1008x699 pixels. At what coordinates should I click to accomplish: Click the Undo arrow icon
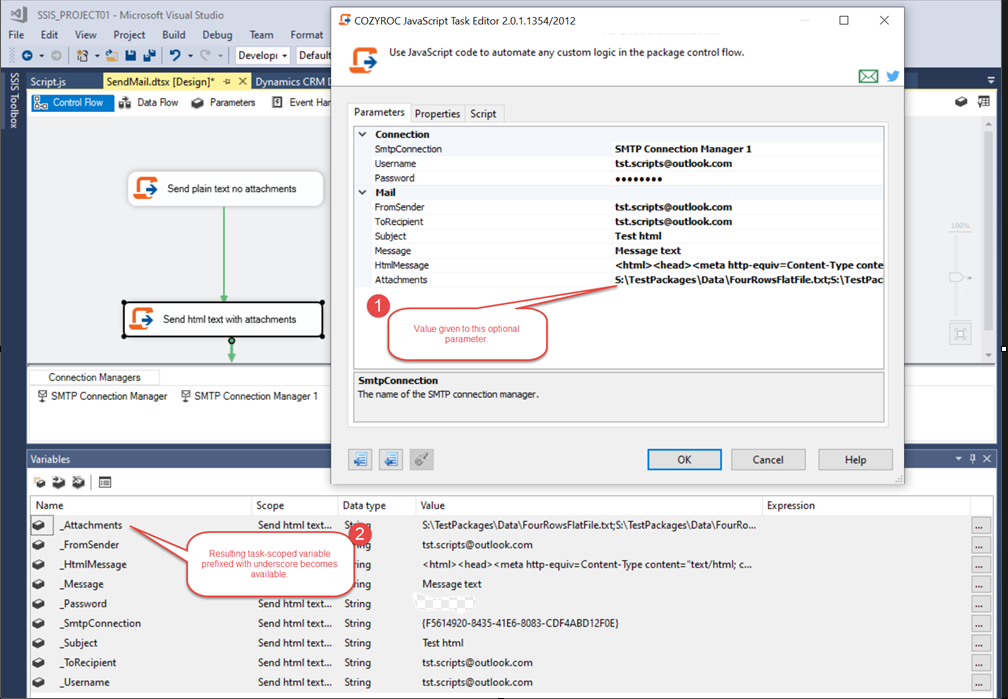pos(175,56)
